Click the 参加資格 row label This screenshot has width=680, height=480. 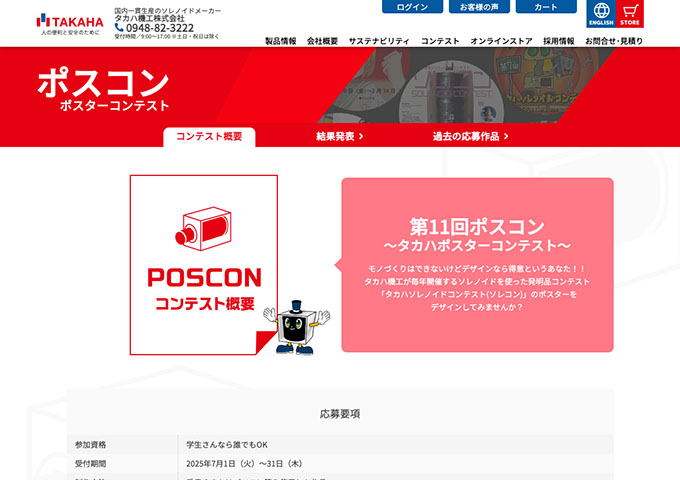[90, 445]
